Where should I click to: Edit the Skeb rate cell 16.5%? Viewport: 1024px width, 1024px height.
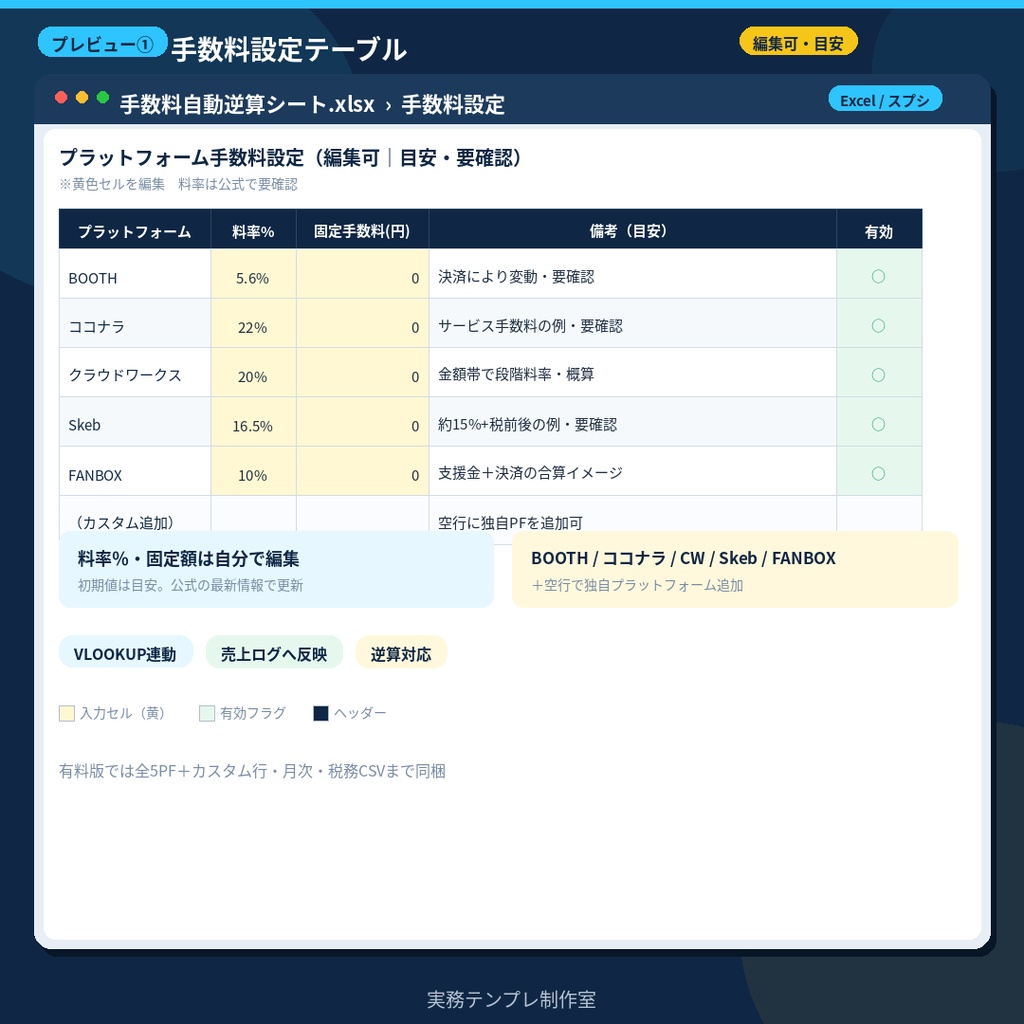click(253, 423)
